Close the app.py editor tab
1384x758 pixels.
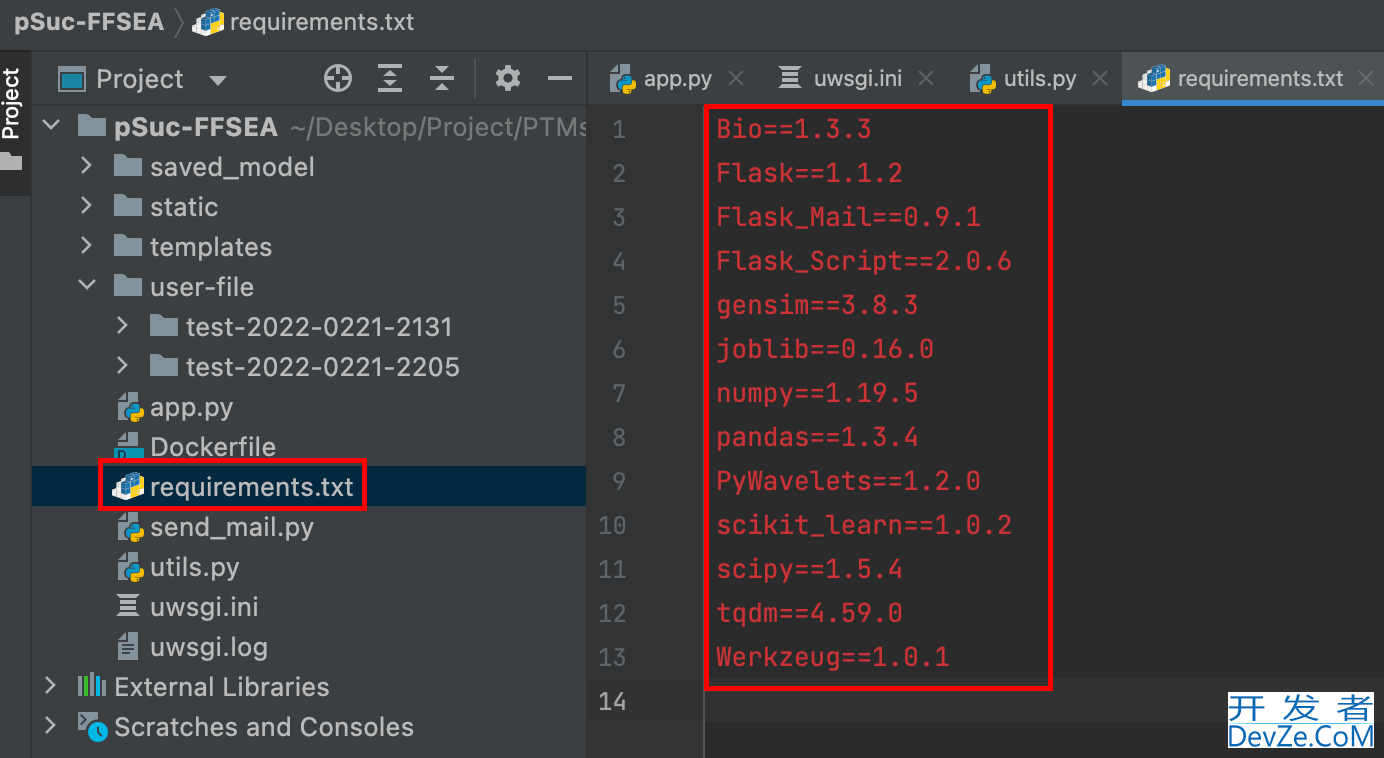coord(736,78)
